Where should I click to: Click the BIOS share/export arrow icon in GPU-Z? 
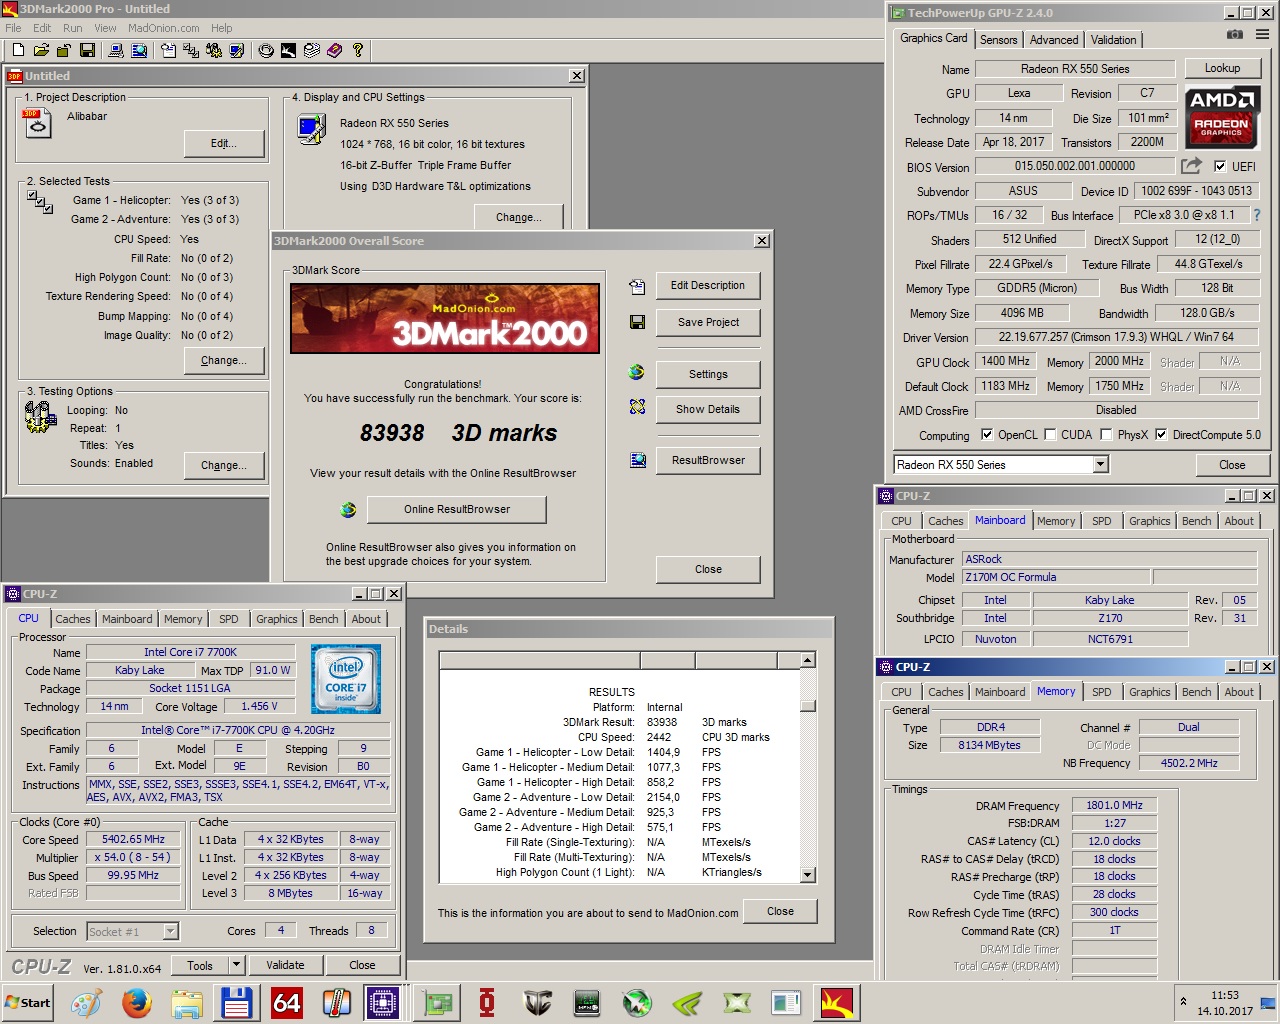point(1191,166)
